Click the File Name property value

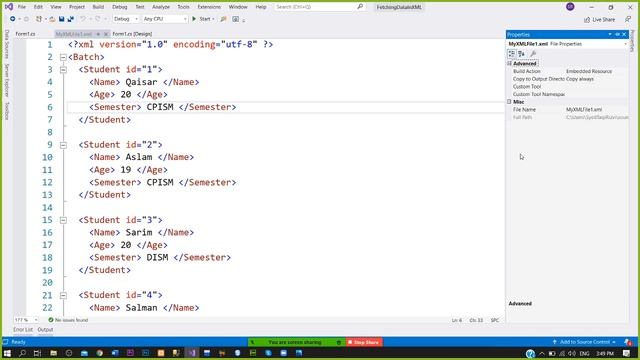pyautogui.click(x=584, y=109)
